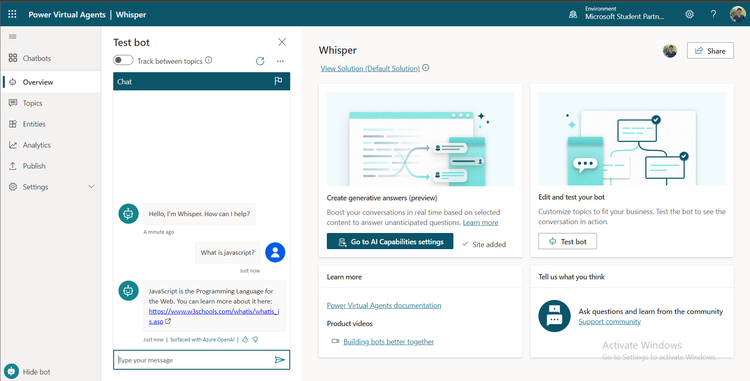Click the Edit and test your bot illustration
The width and height of the screenshot is (750, 381).
(632, 139)
